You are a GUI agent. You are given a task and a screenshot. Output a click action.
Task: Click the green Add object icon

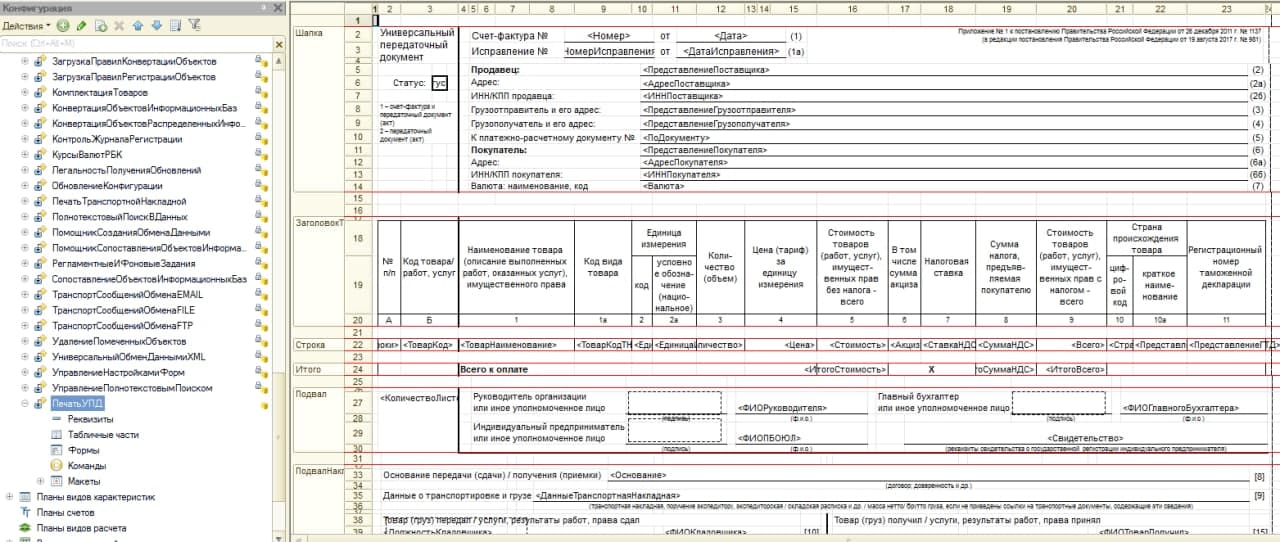click(63, 25)
